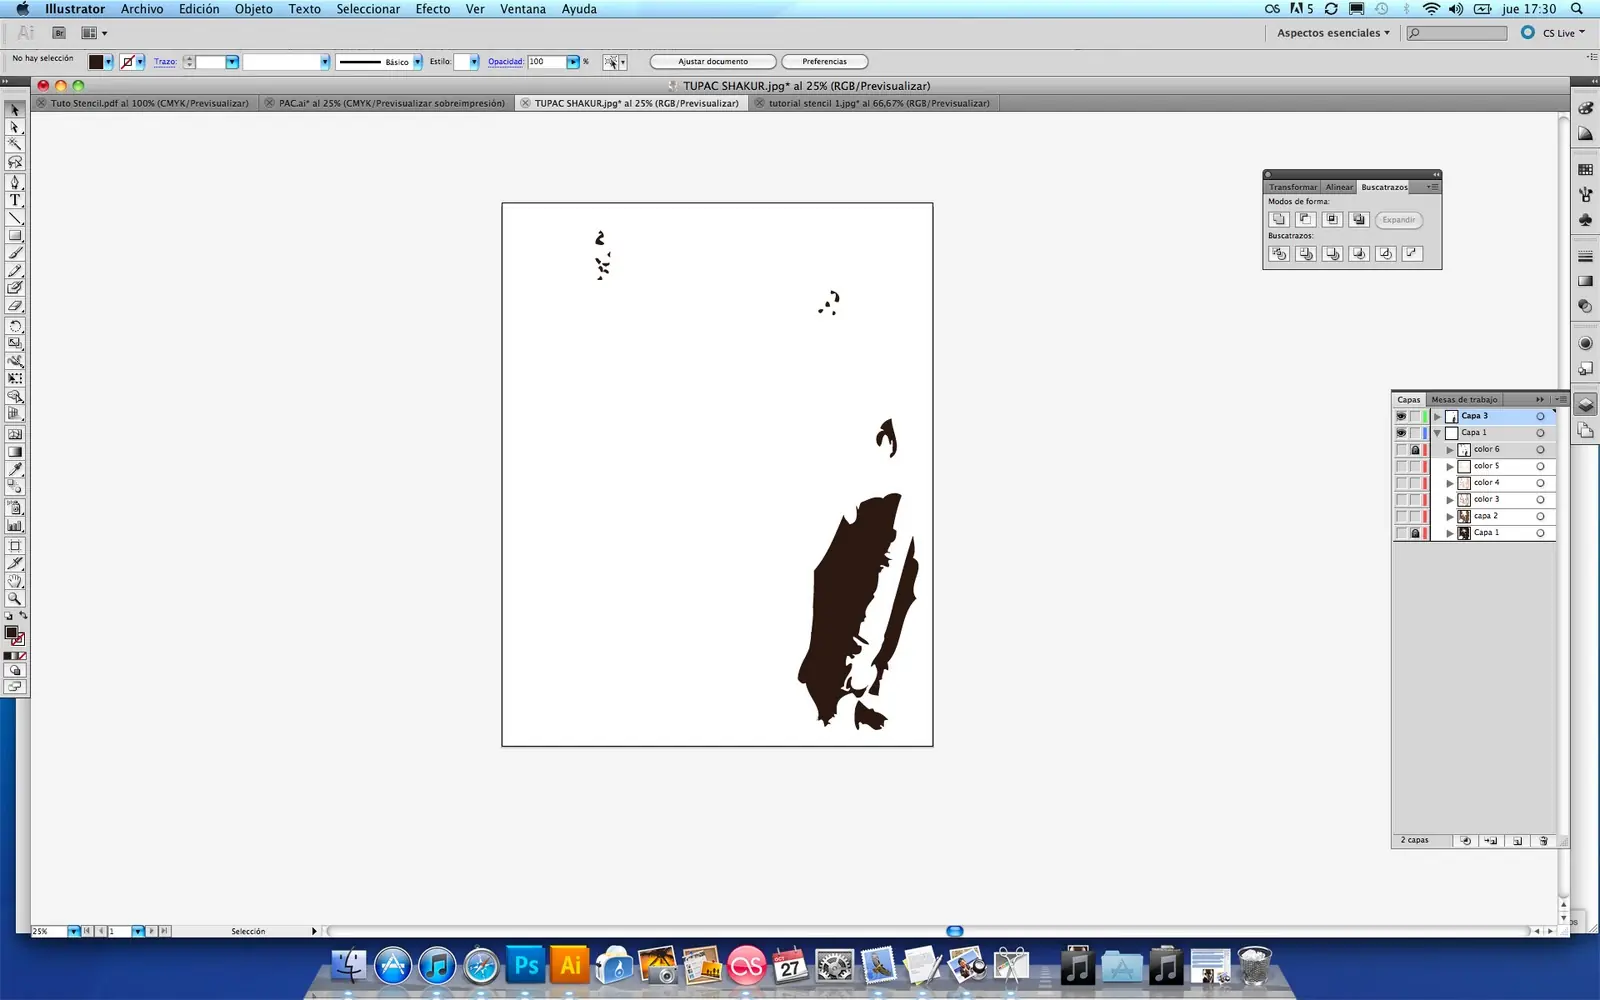Open the stroke weight dropdown
The height and width of the screenshot is (1000, 1600).
232,62
